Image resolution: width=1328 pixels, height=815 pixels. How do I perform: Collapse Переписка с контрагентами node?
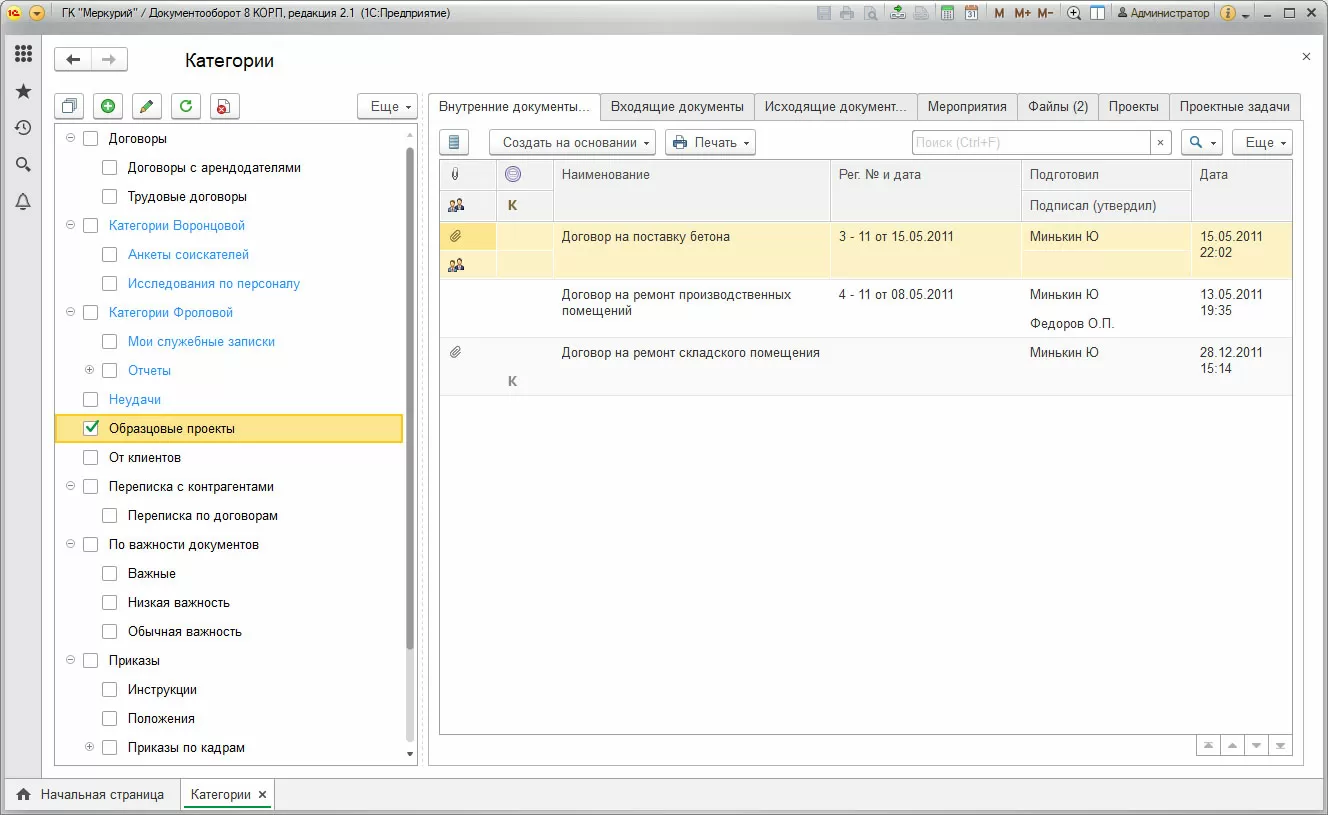(x=70, y=487)
